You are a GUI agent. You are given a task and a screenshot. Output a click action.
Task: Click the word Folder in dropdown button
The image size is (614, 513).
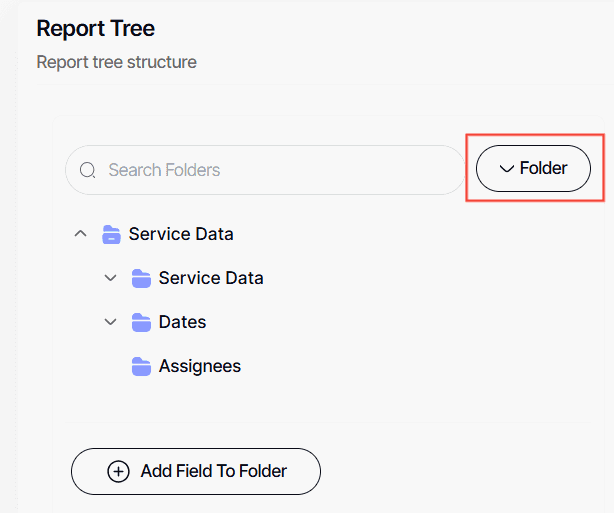(543, 168)
